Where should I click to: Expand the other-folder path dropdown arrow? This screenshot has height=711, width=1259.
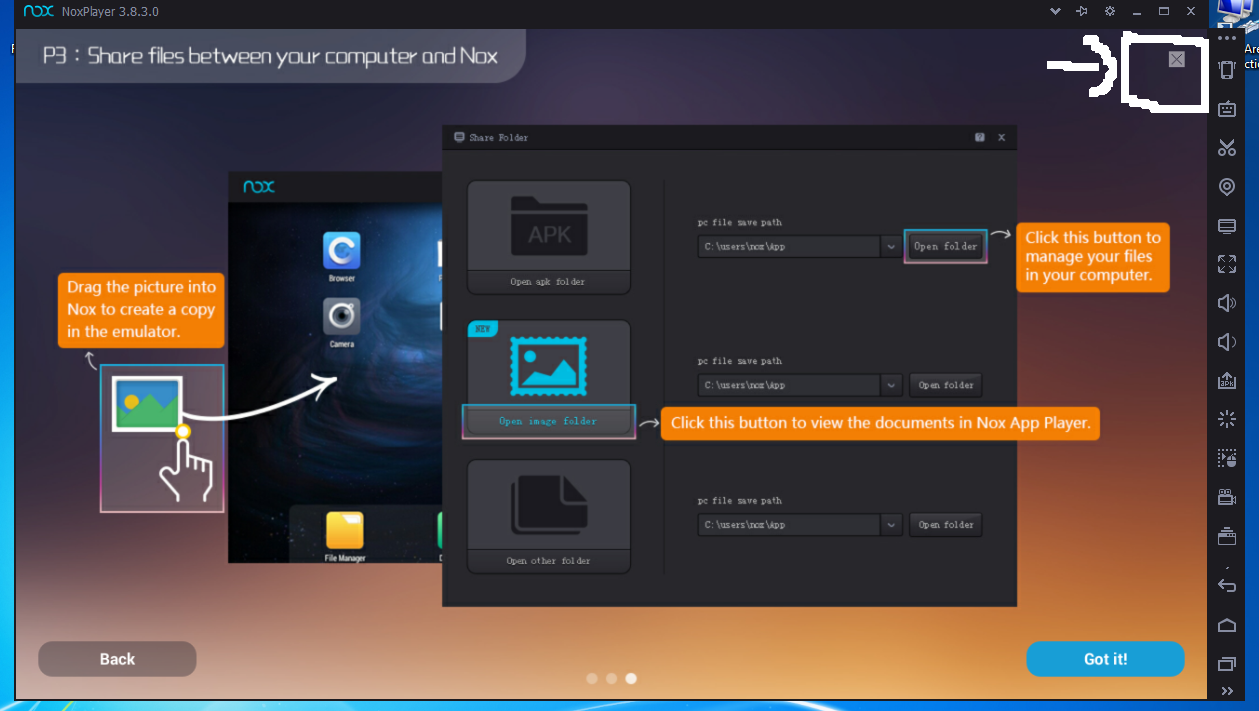click(x=891, y=524)
